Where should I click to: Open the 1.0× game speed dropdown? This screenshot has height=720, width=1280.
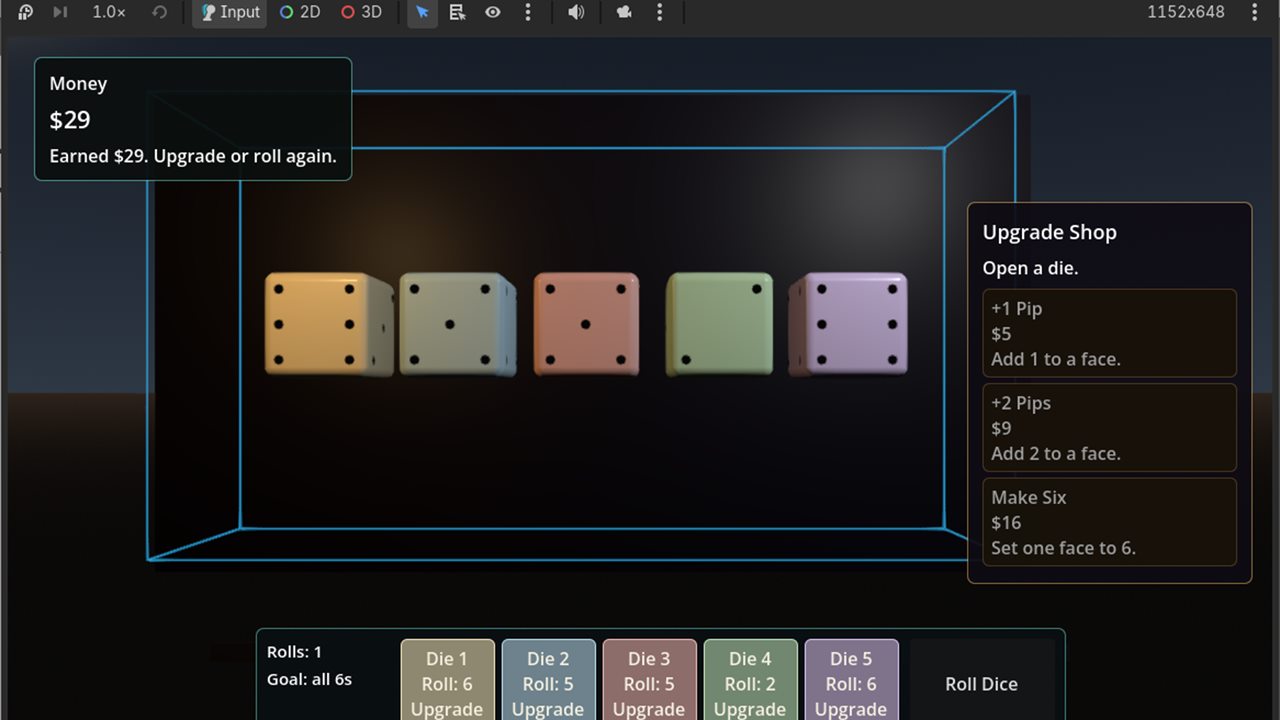[x=109, y=12]
